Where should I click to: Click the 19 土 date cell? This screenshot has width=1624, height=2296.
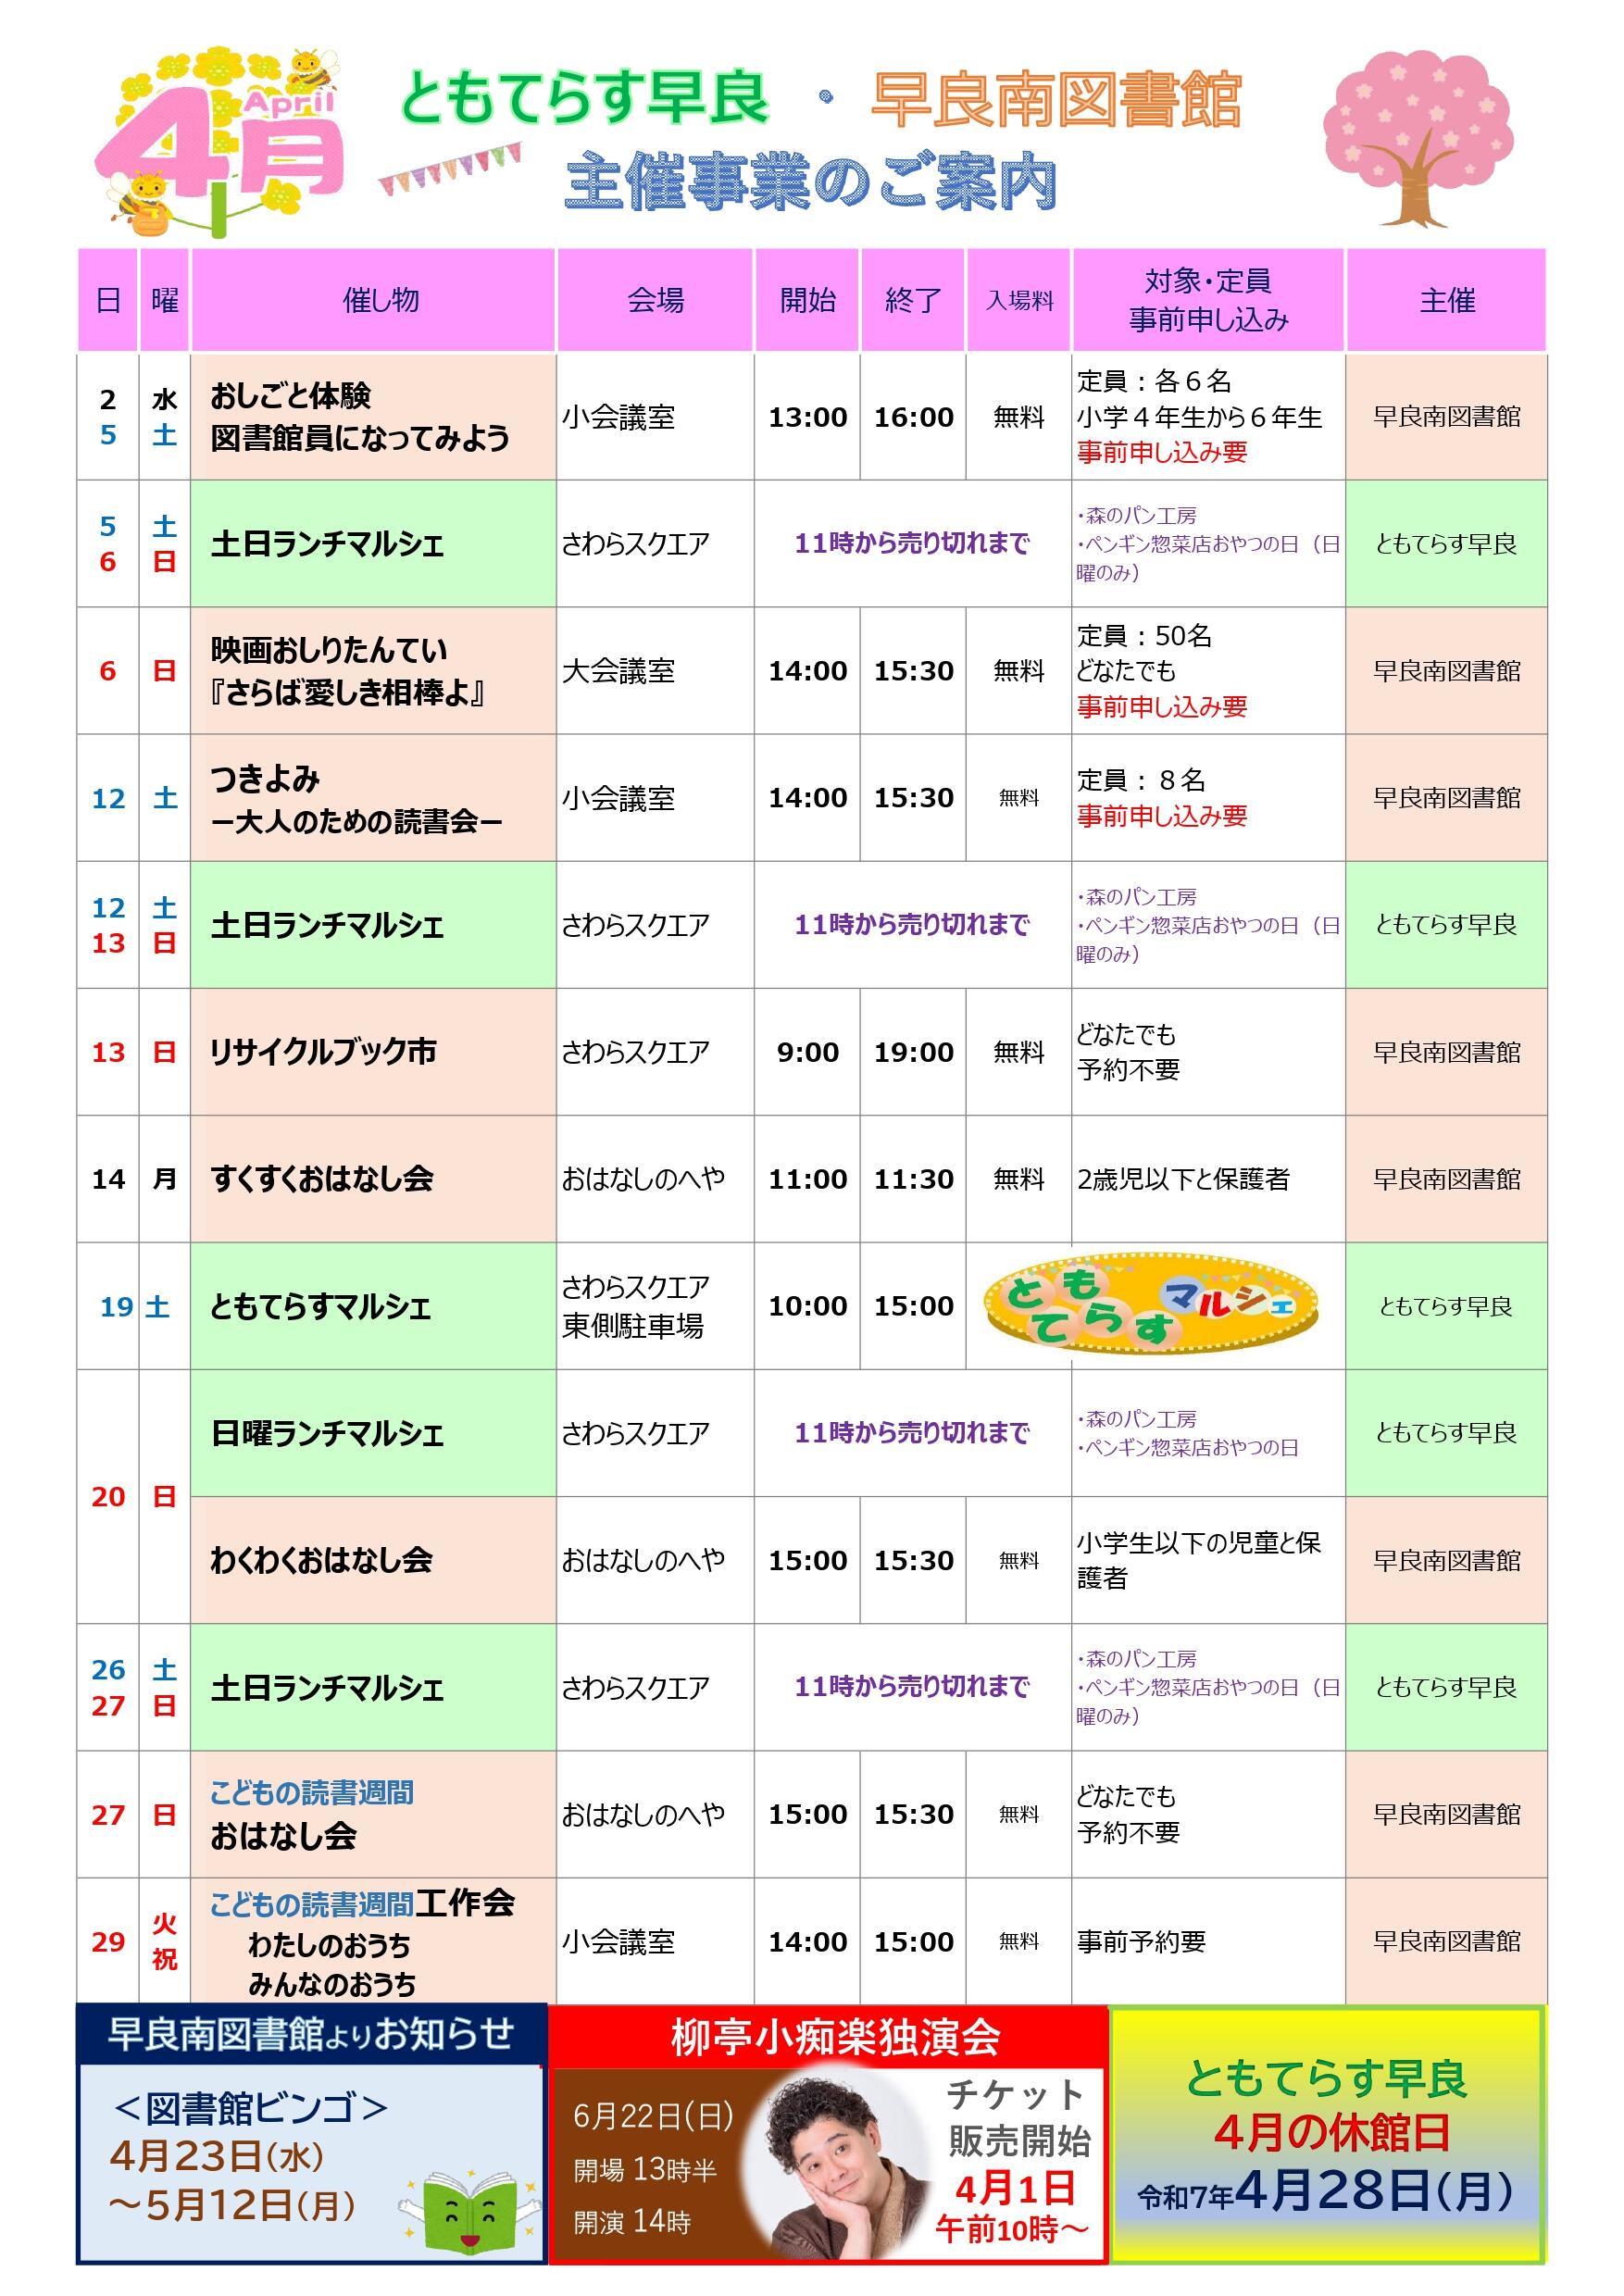coord(134,1306)
